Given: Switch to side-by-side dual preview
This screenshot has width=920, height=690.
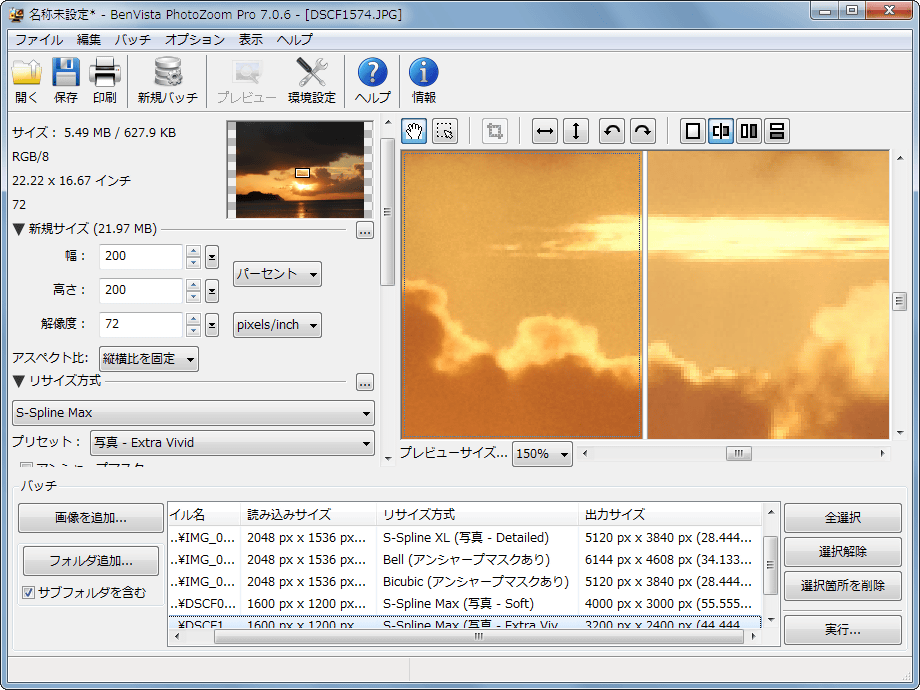Looking at the screenshot, I should [x=749, y=131].
